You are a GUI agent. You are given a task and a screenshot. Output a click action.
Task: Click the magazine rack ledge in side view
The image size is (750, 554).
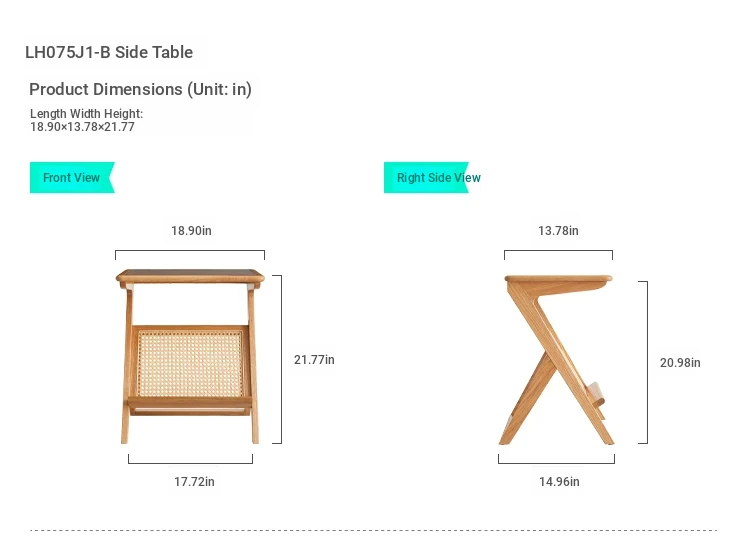pyautogui.click(x=596, y=395)
